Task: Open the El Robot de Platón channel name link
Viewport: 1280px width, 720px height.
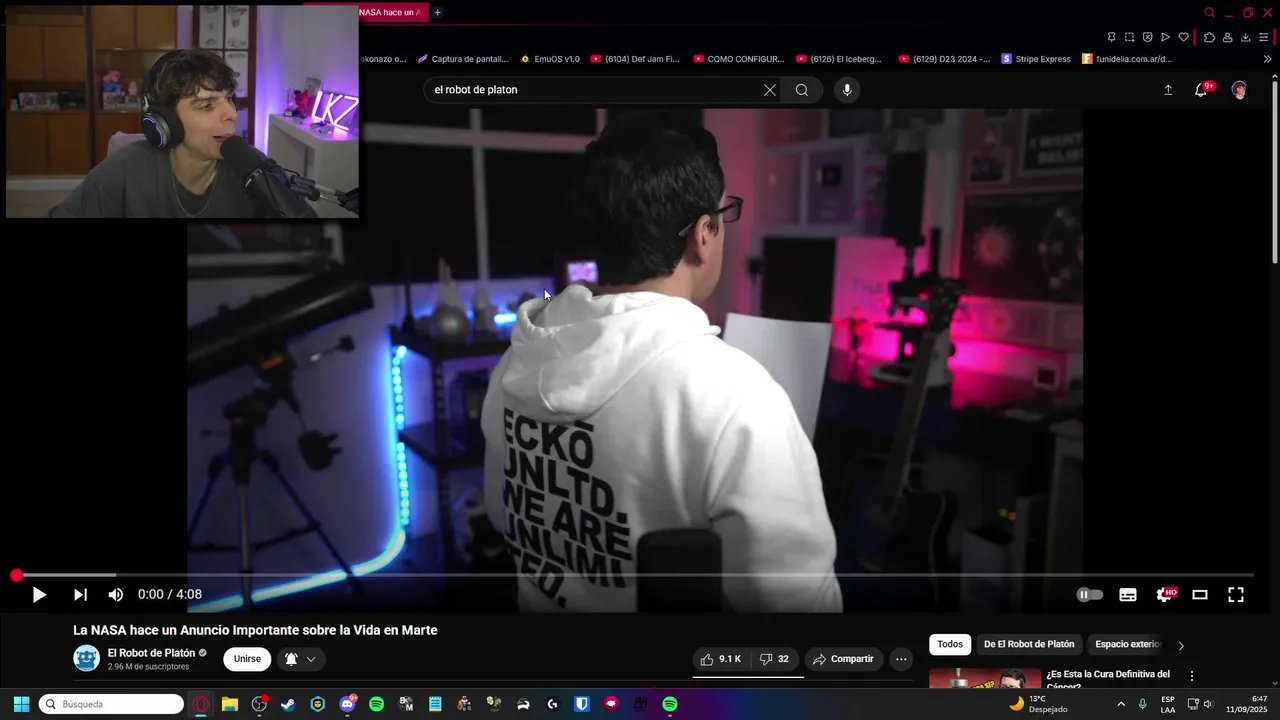Action: coord(151,653)
